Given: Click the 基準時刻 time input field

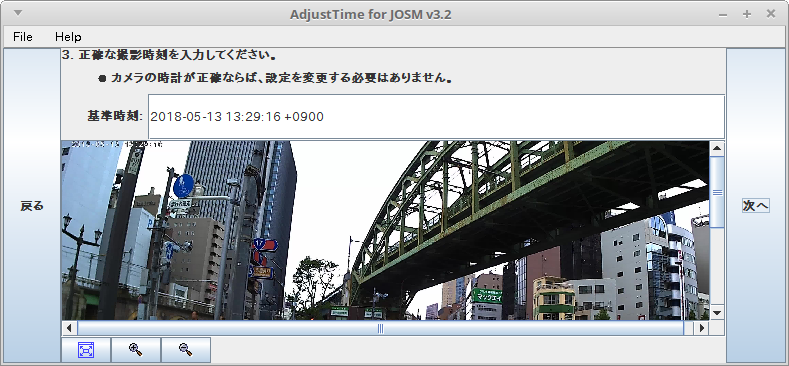Looking at the screenshot, I should [436, 117].
